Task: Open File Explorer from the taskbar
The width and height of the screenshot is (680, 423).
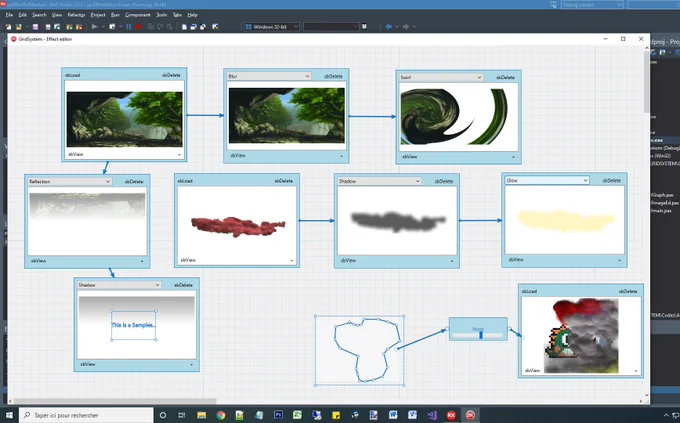Action: pyautogui.click(x=201, y=415)
